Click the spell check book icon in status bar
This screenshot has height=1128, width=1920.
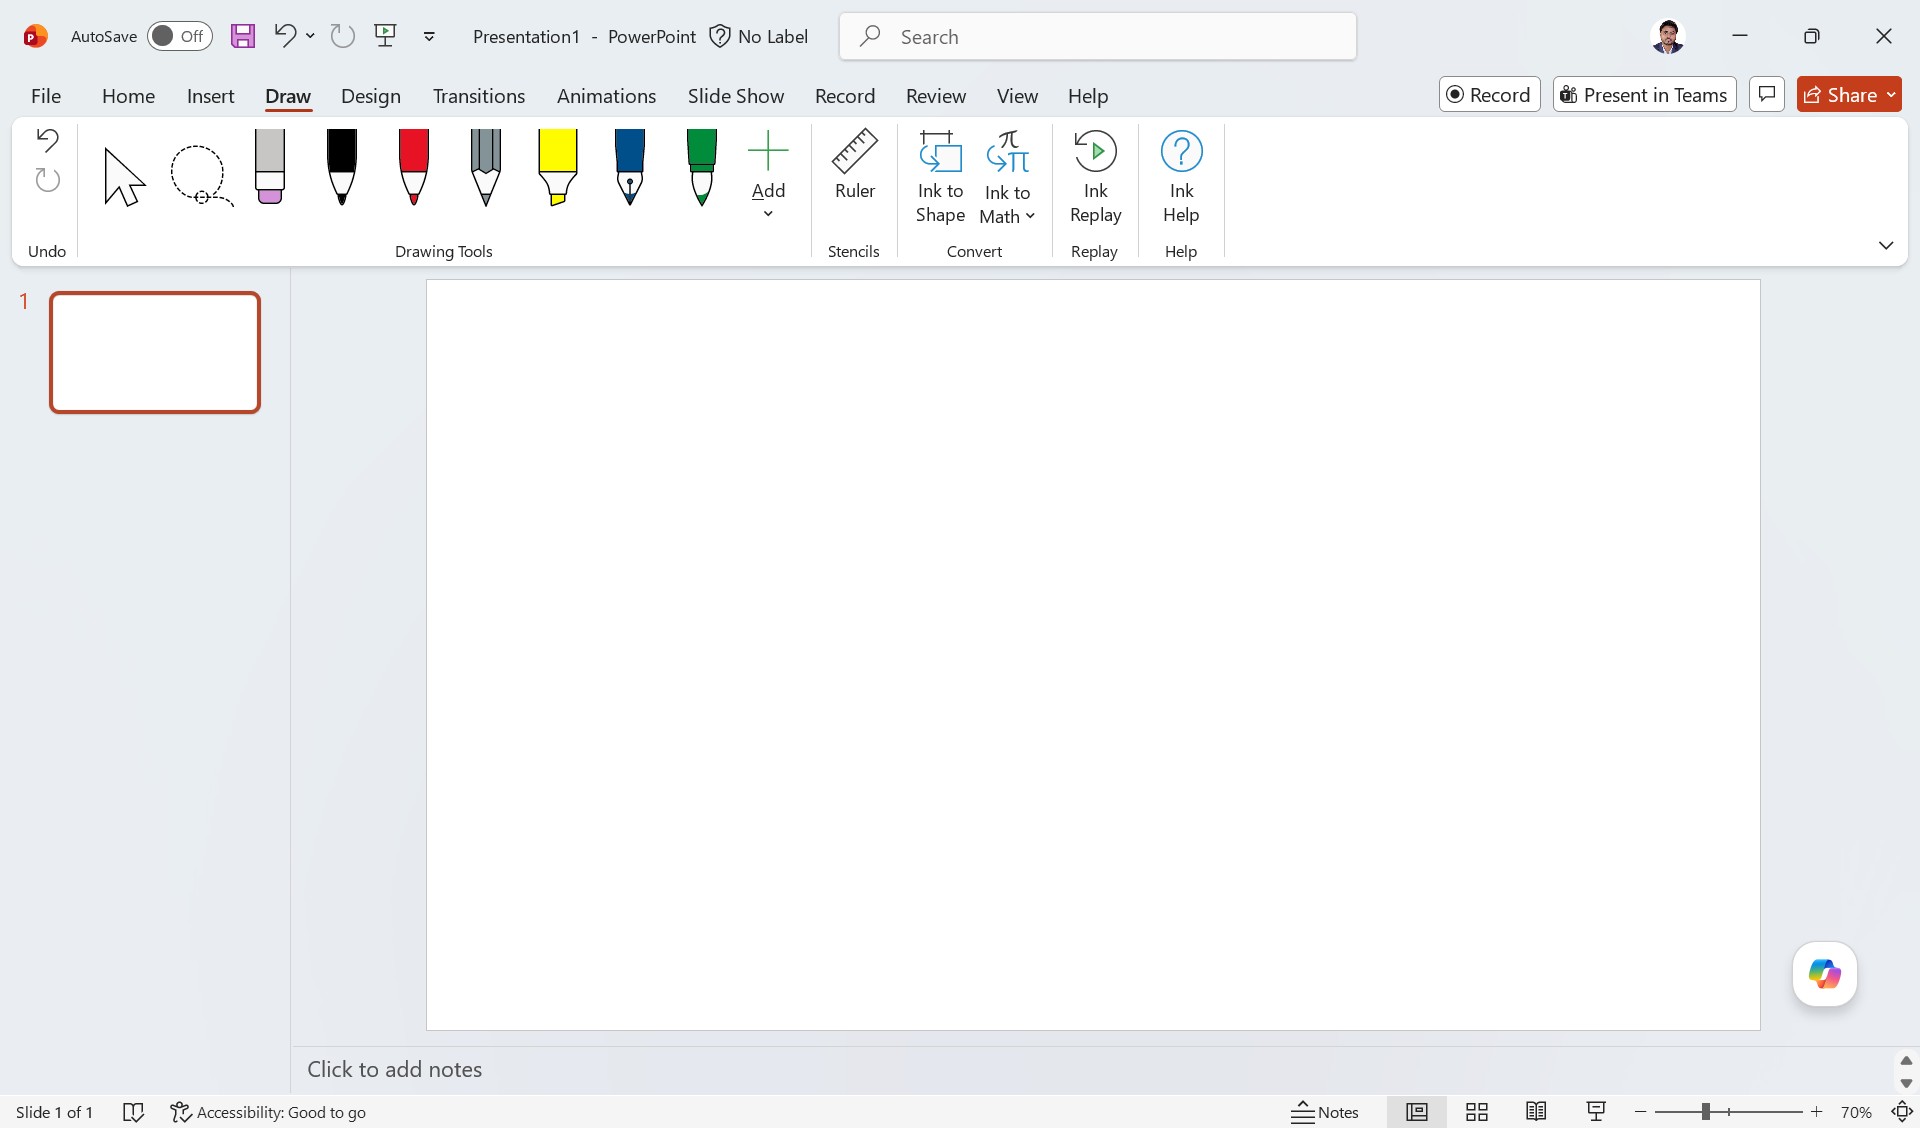coord(133,1112)
